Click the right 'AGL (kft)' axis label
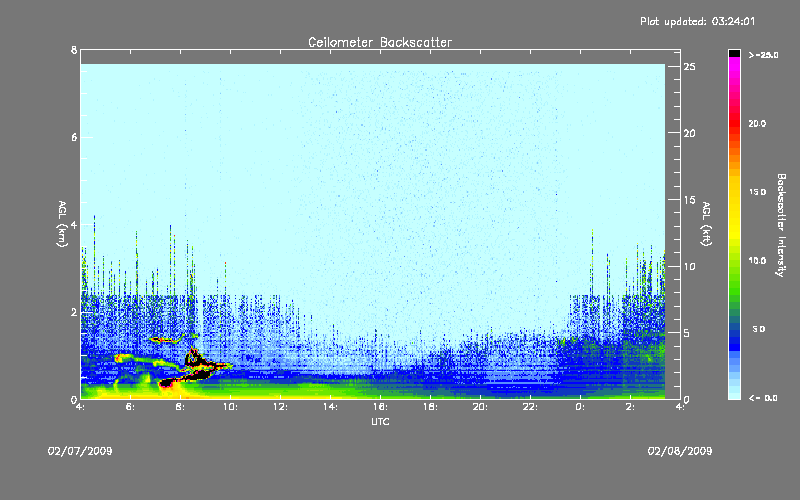 (706, 224)
